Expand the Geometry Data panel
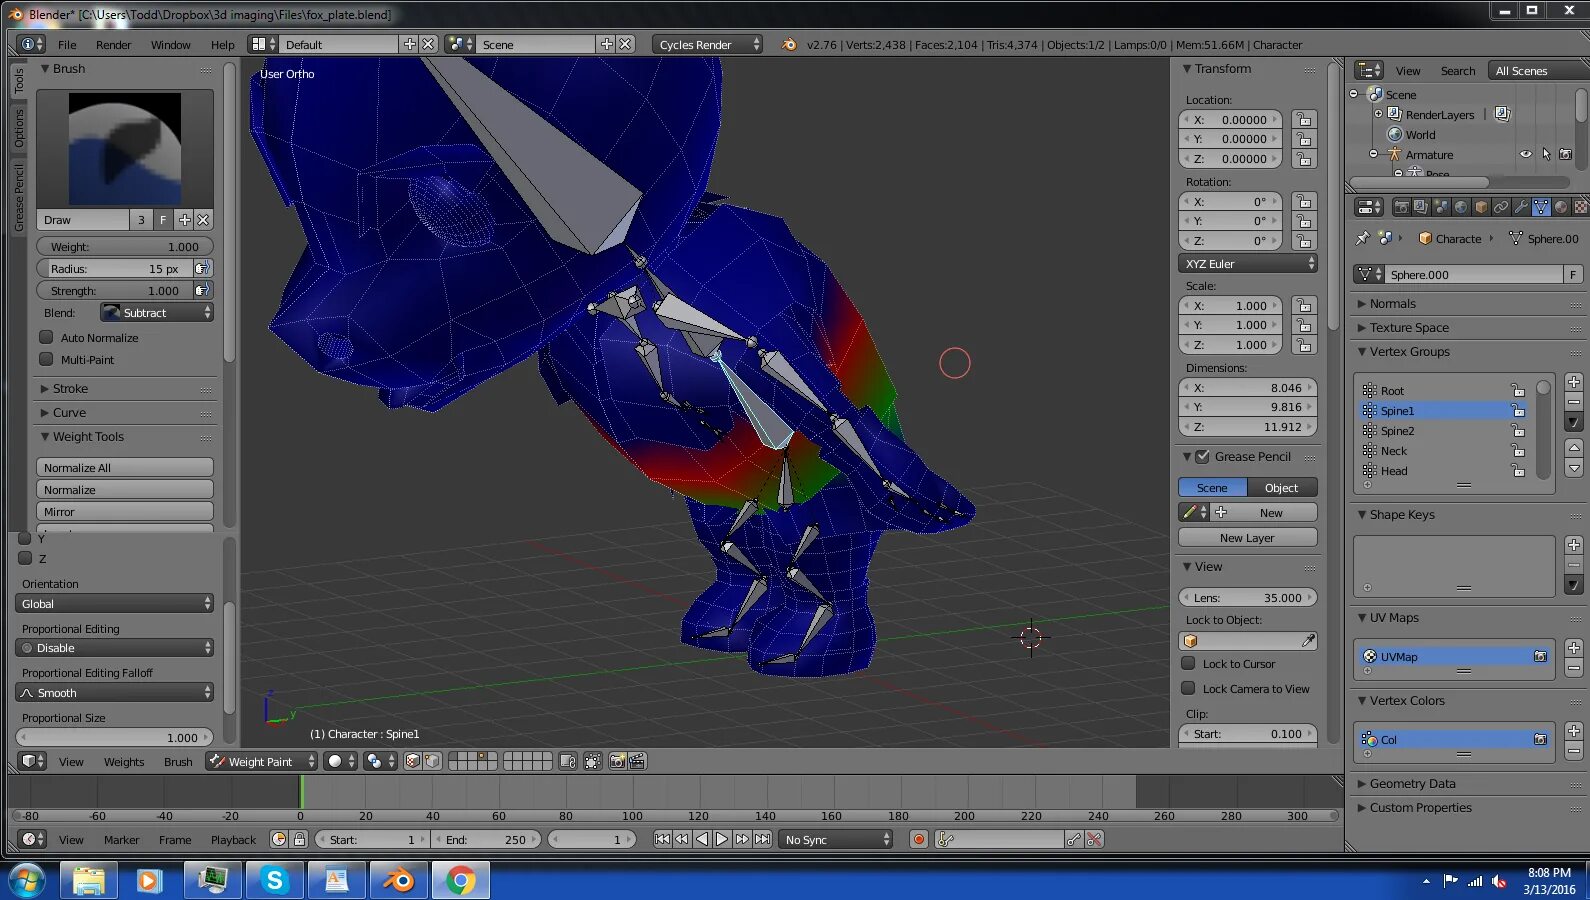 [x=1412, y=783]
